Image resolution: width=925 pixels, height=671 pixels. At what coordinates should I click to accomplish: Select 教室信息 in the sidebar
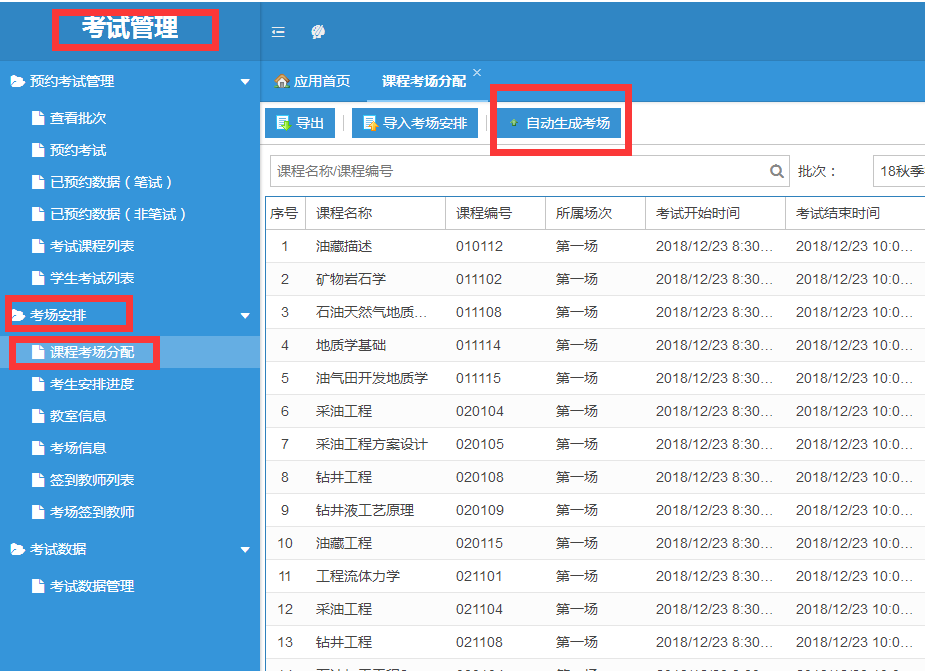point(78,416)
